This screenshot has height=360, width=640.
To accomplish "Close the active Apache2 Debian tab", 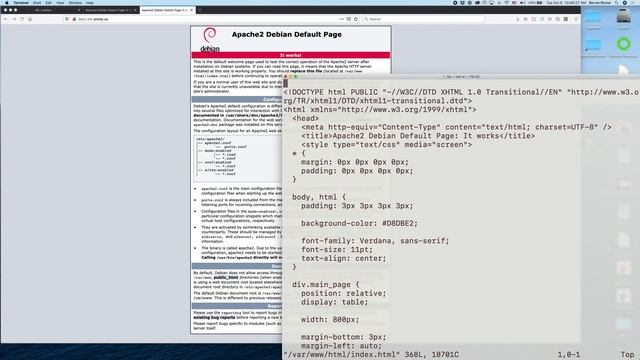I will 191,10.
